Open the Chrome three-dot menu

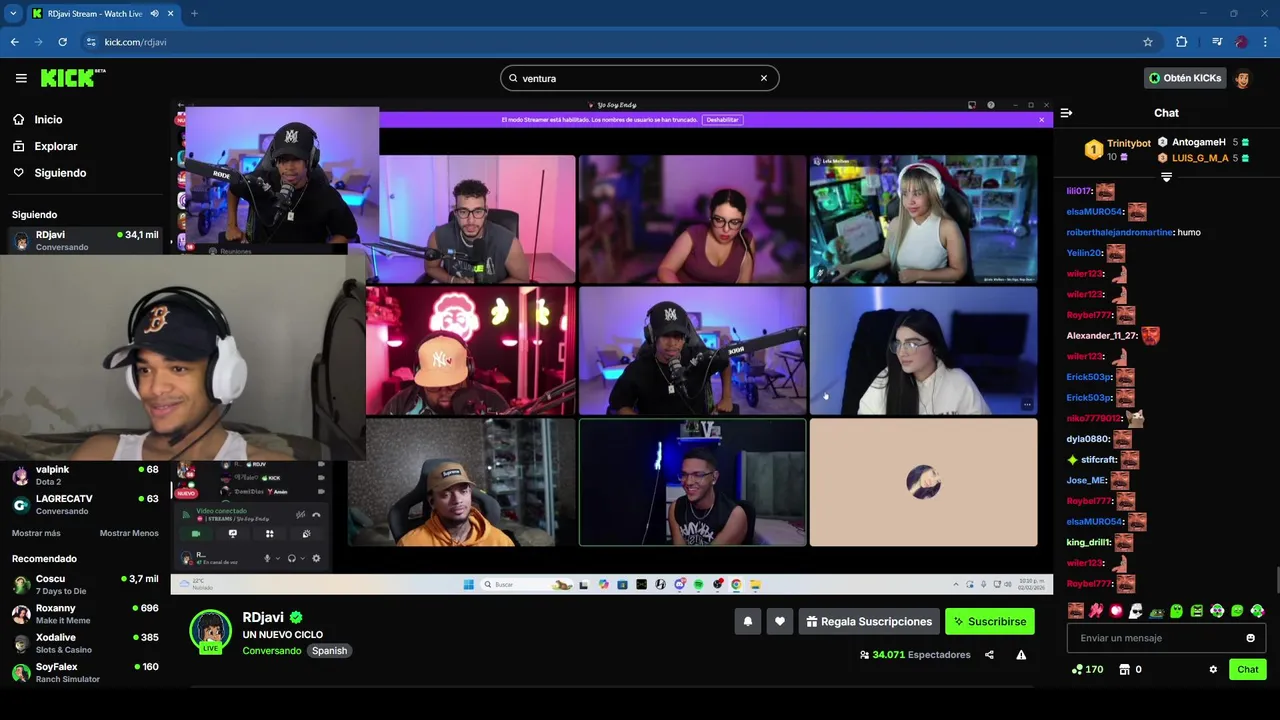[x=1266, y=42]
